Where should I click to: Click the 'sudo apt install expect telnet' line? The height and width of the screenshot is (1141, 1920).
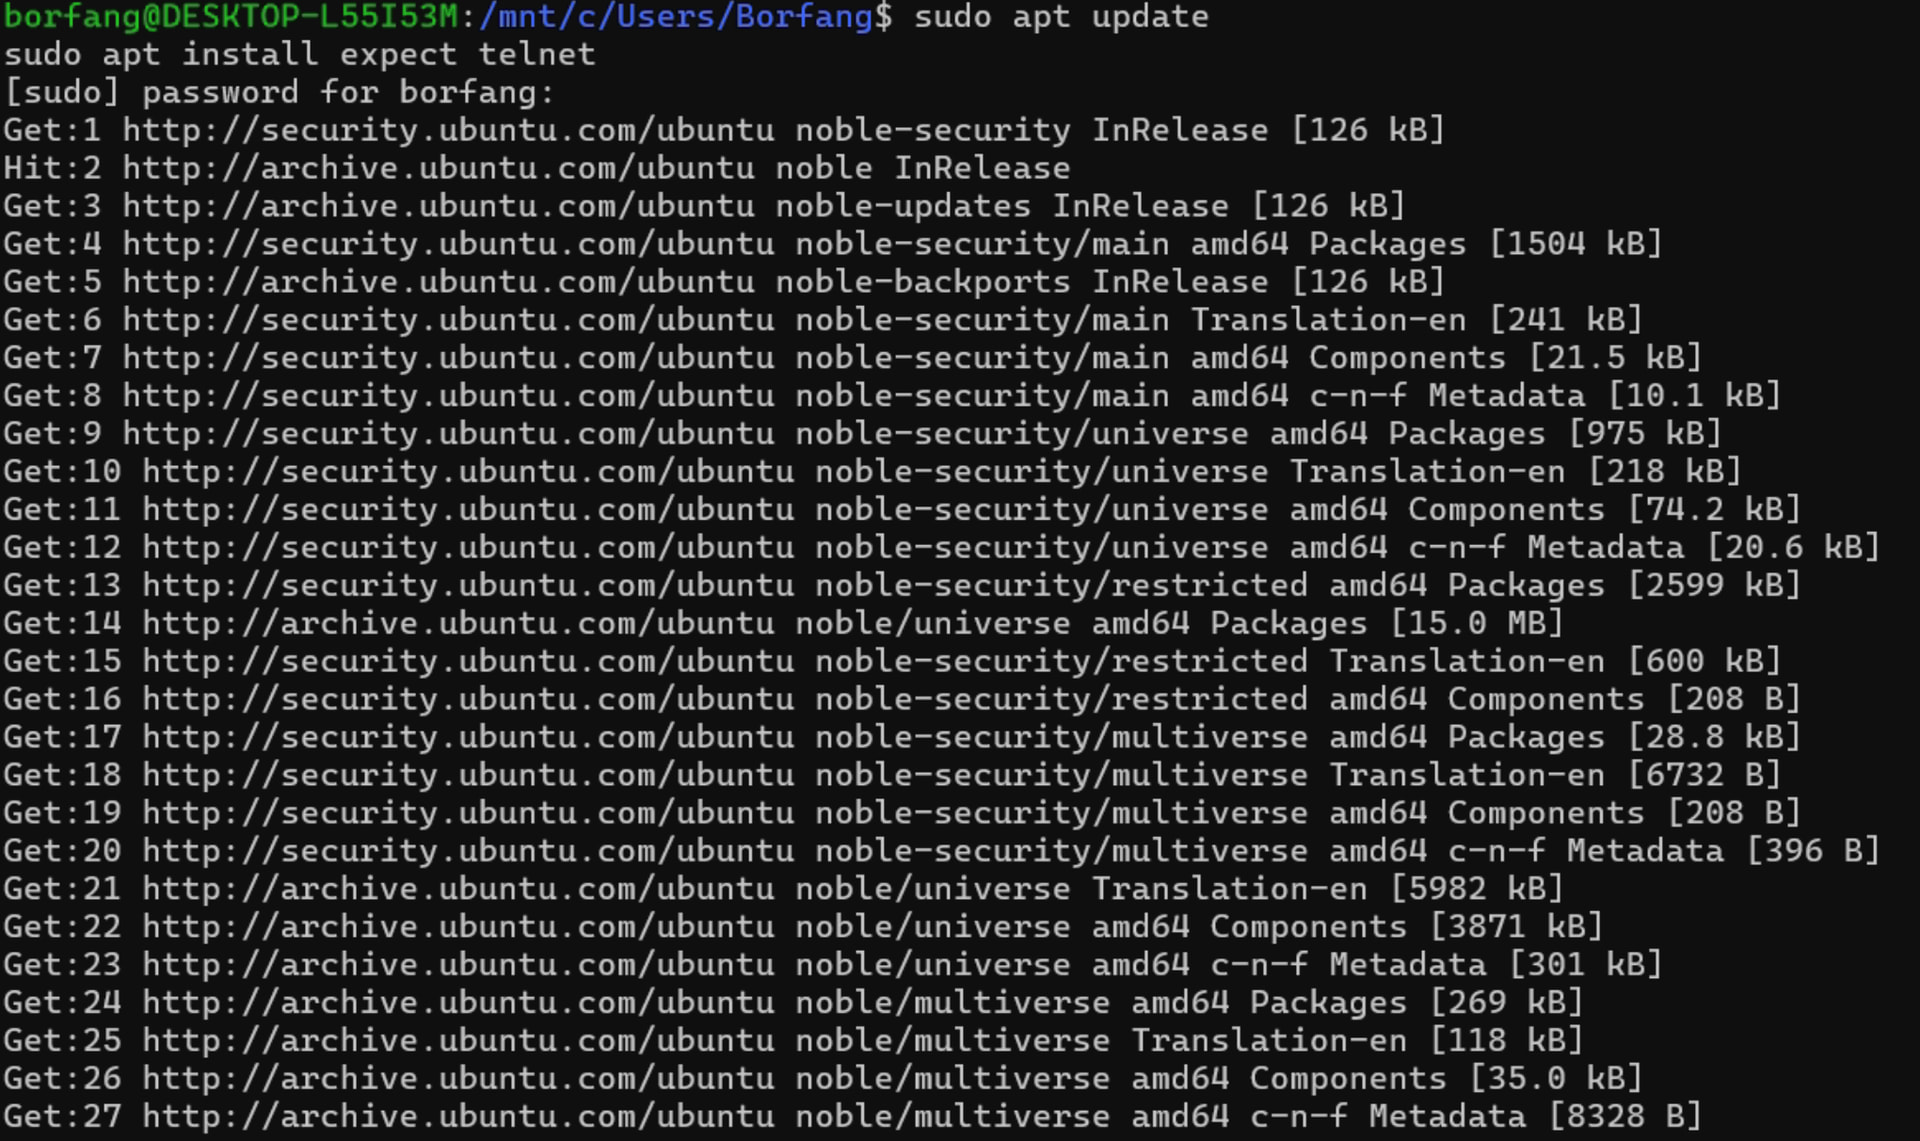coord(299,54)
